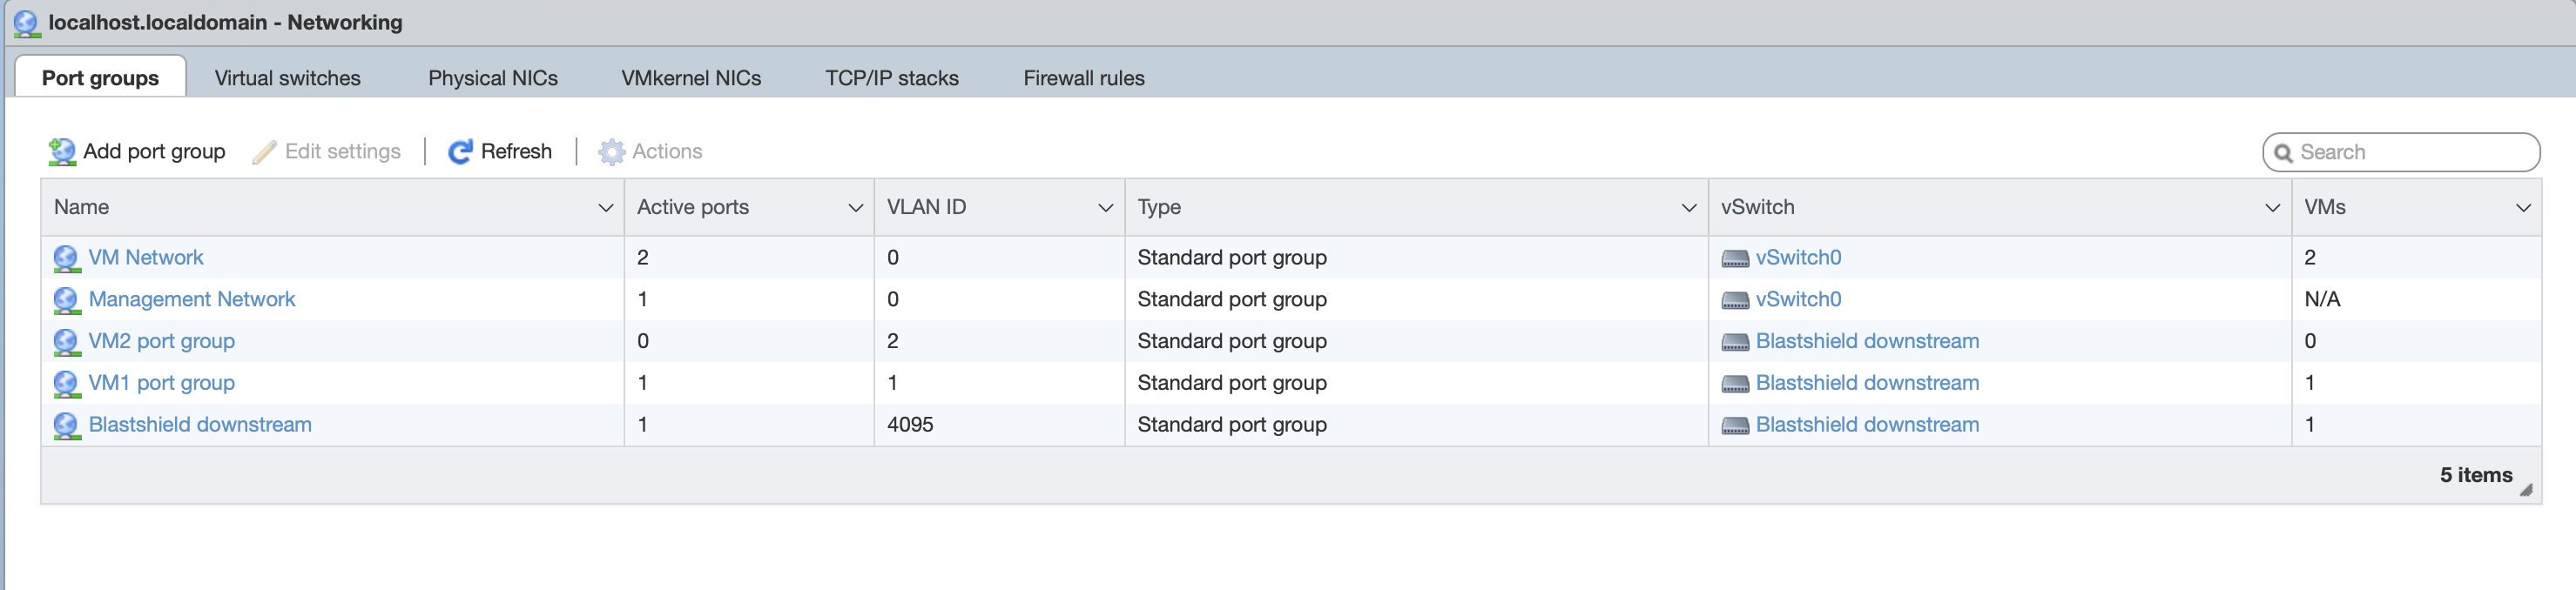Open Blastshield downstream port group name link
The image size is (2576, 590).
[x=200, y=425]
